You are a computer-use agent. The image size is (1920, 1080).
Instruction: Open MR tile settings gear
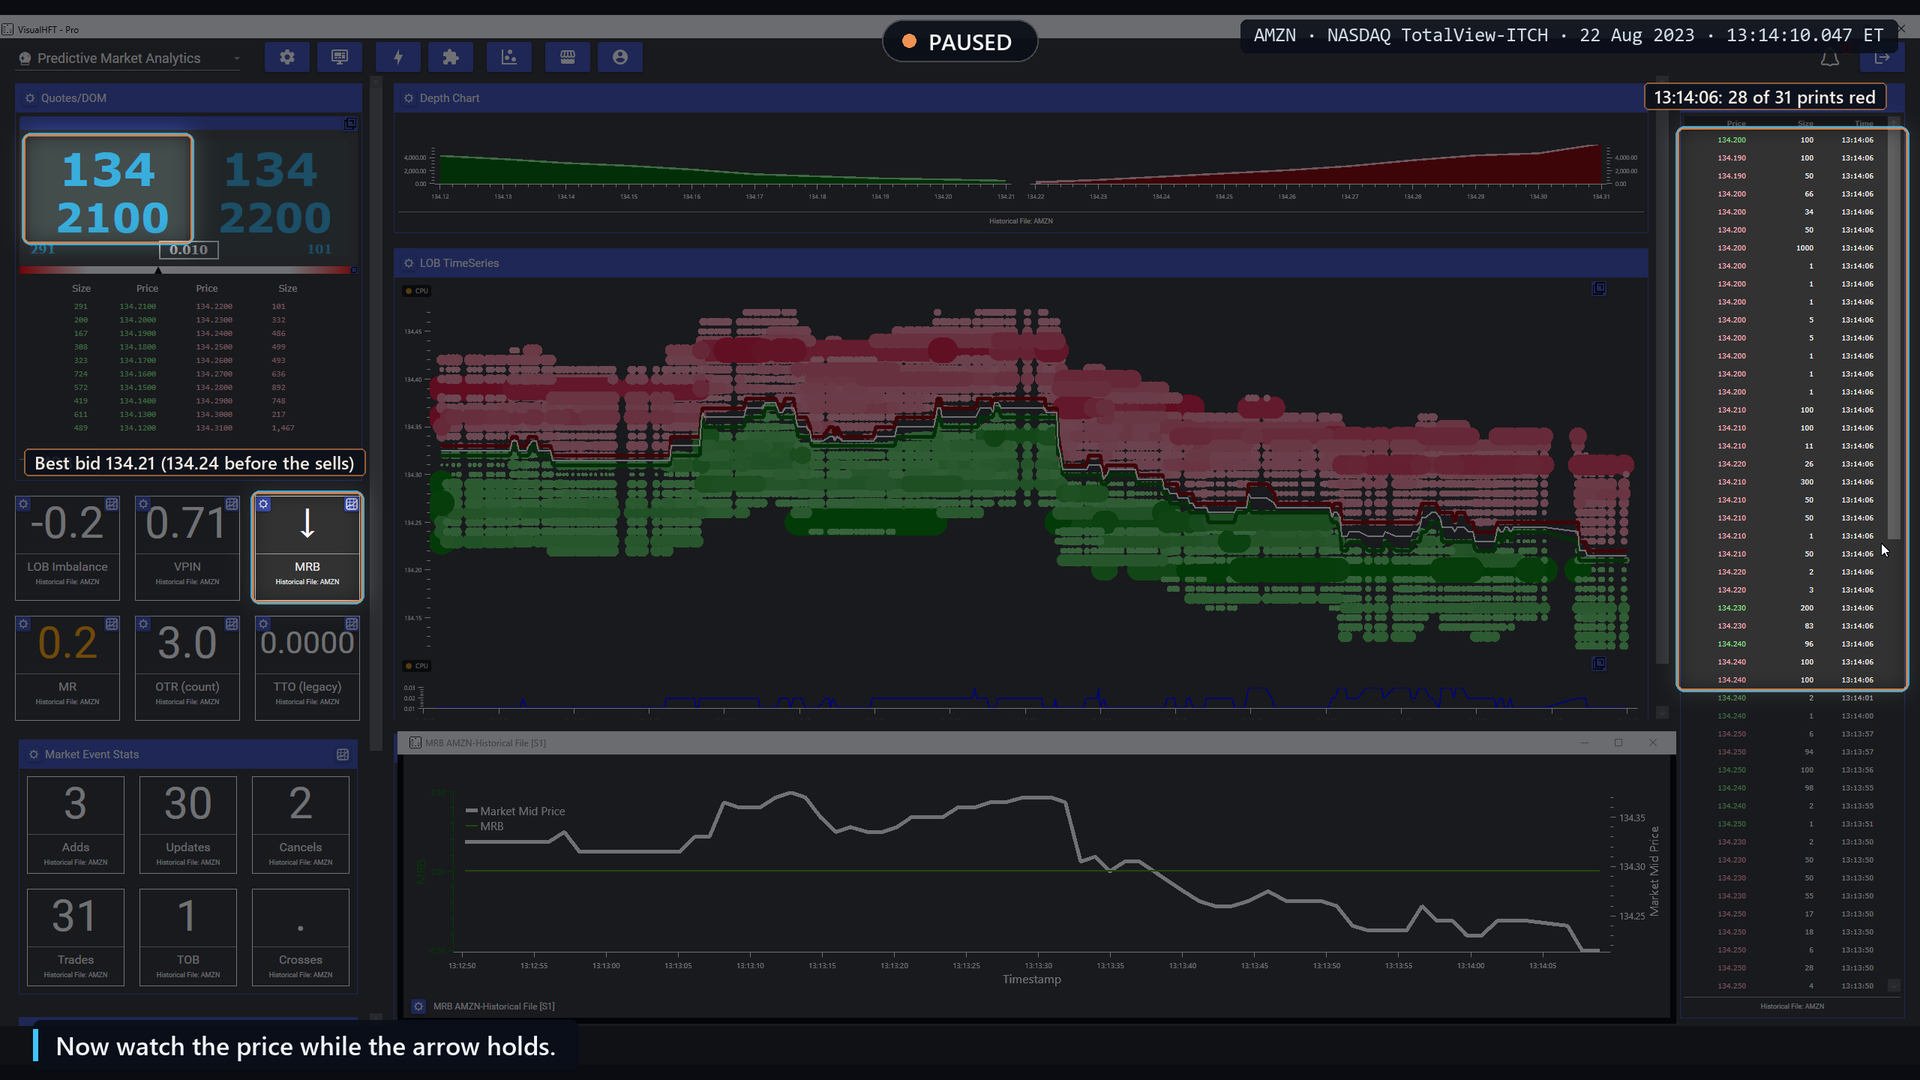point(23,624)
